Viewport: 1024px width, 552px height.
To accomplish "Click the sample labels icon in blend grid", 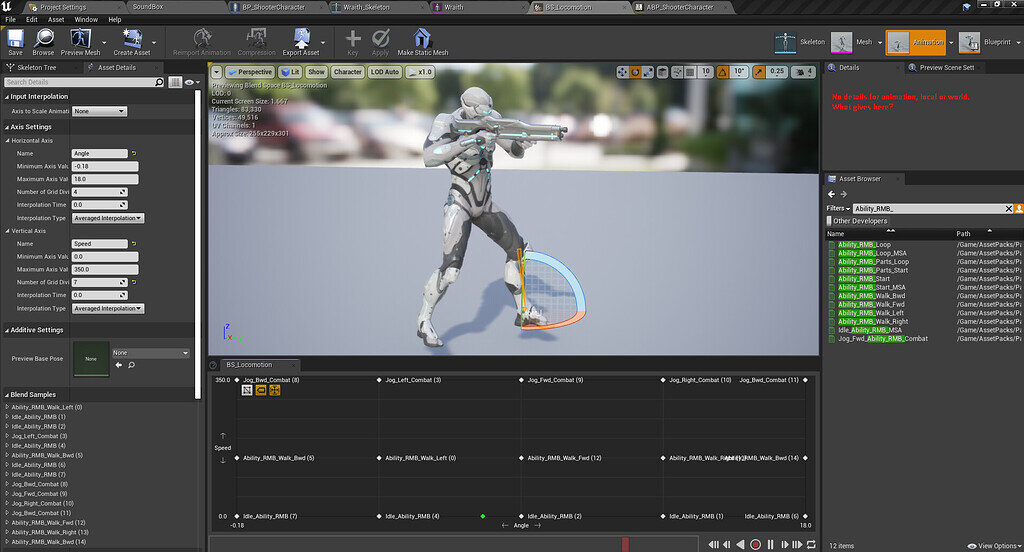I will coord(261,390).
